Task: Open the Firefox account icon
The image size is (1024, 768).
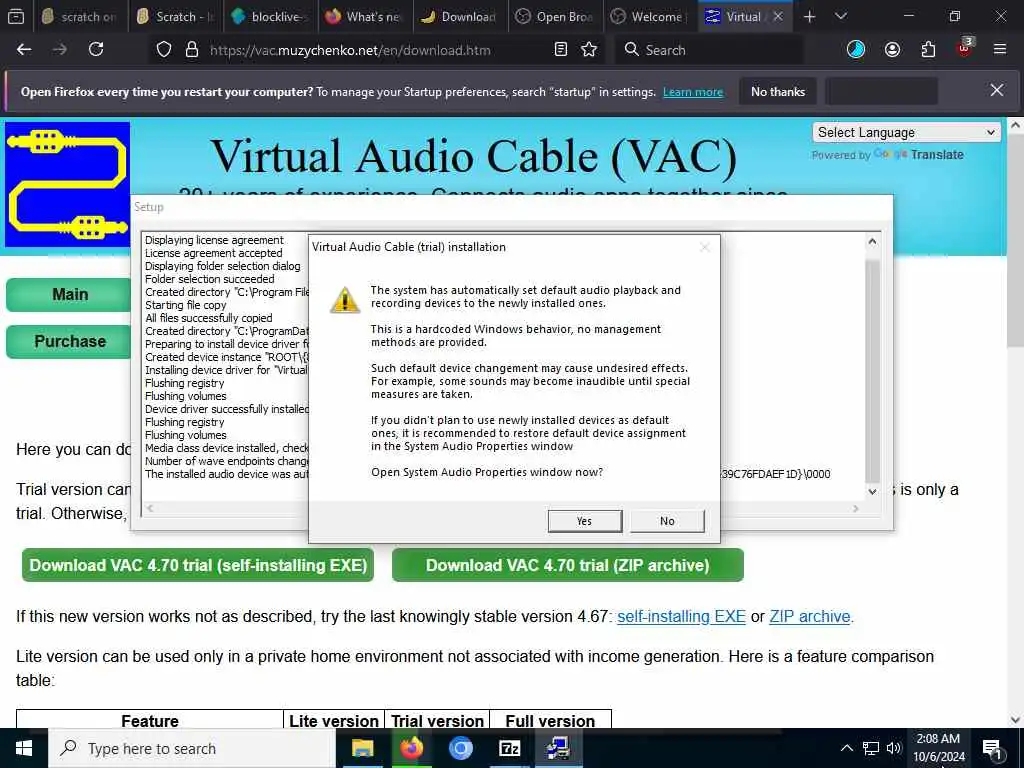Action: coord(892,50)
